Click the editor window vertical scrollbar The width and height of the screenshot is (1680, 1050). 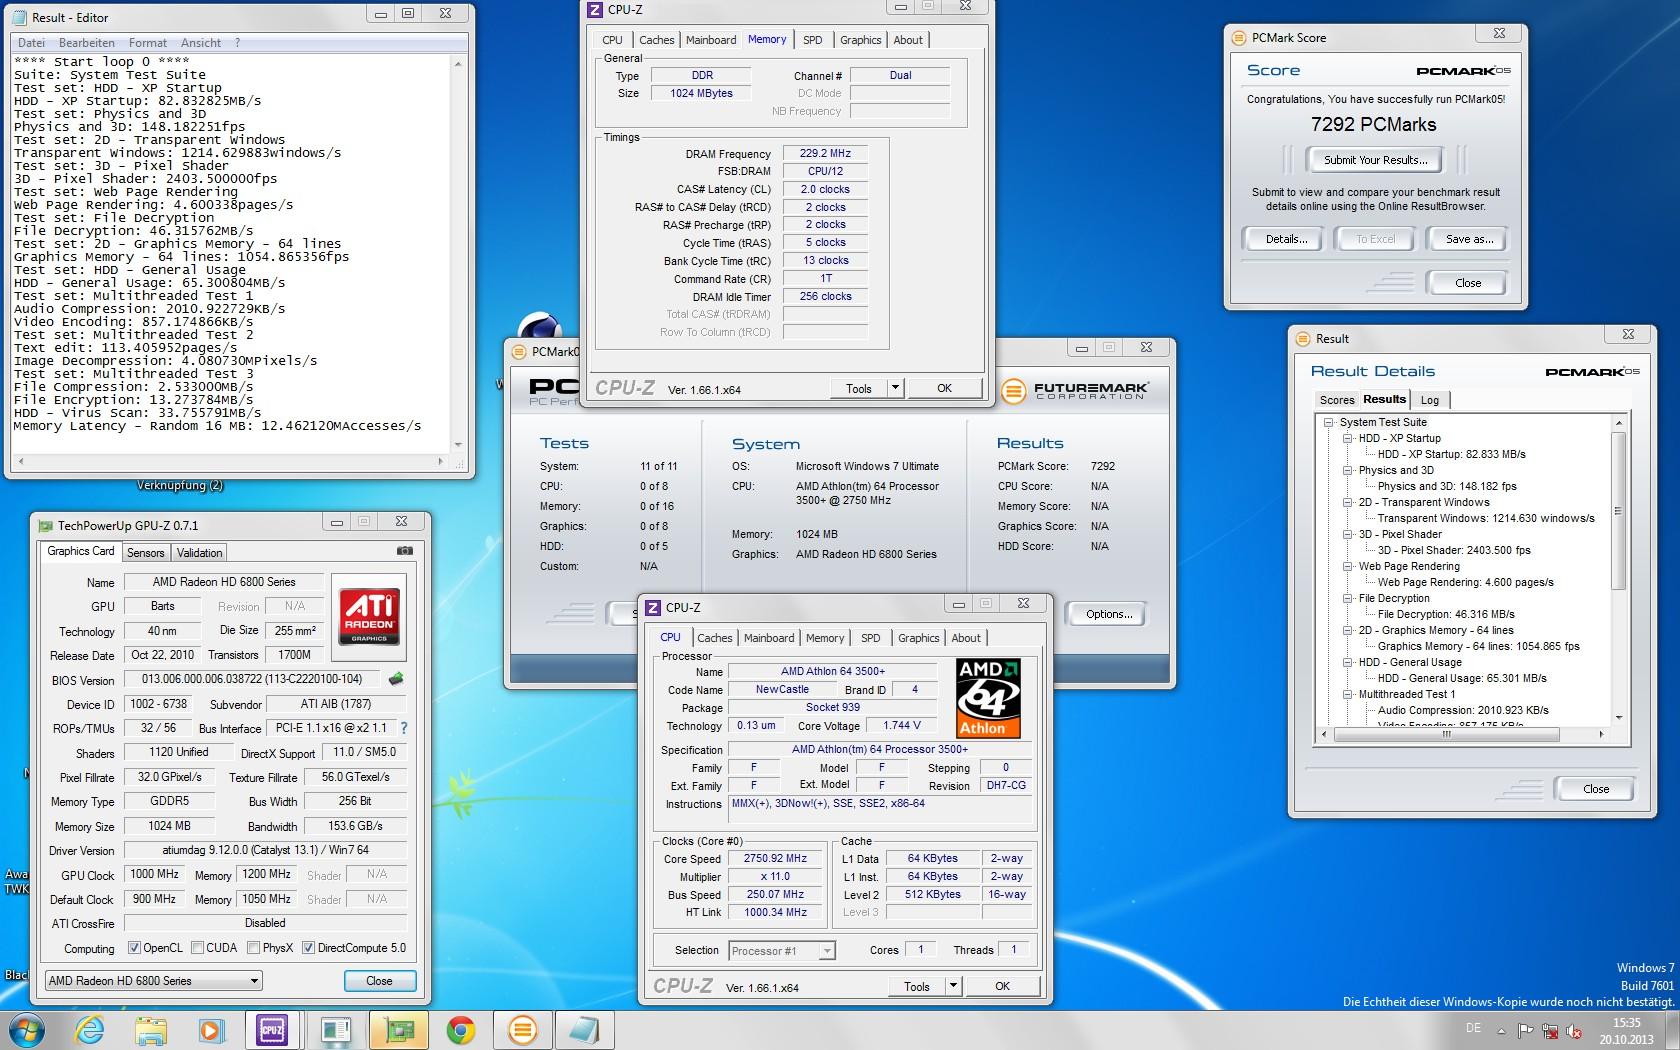point(458,254)
